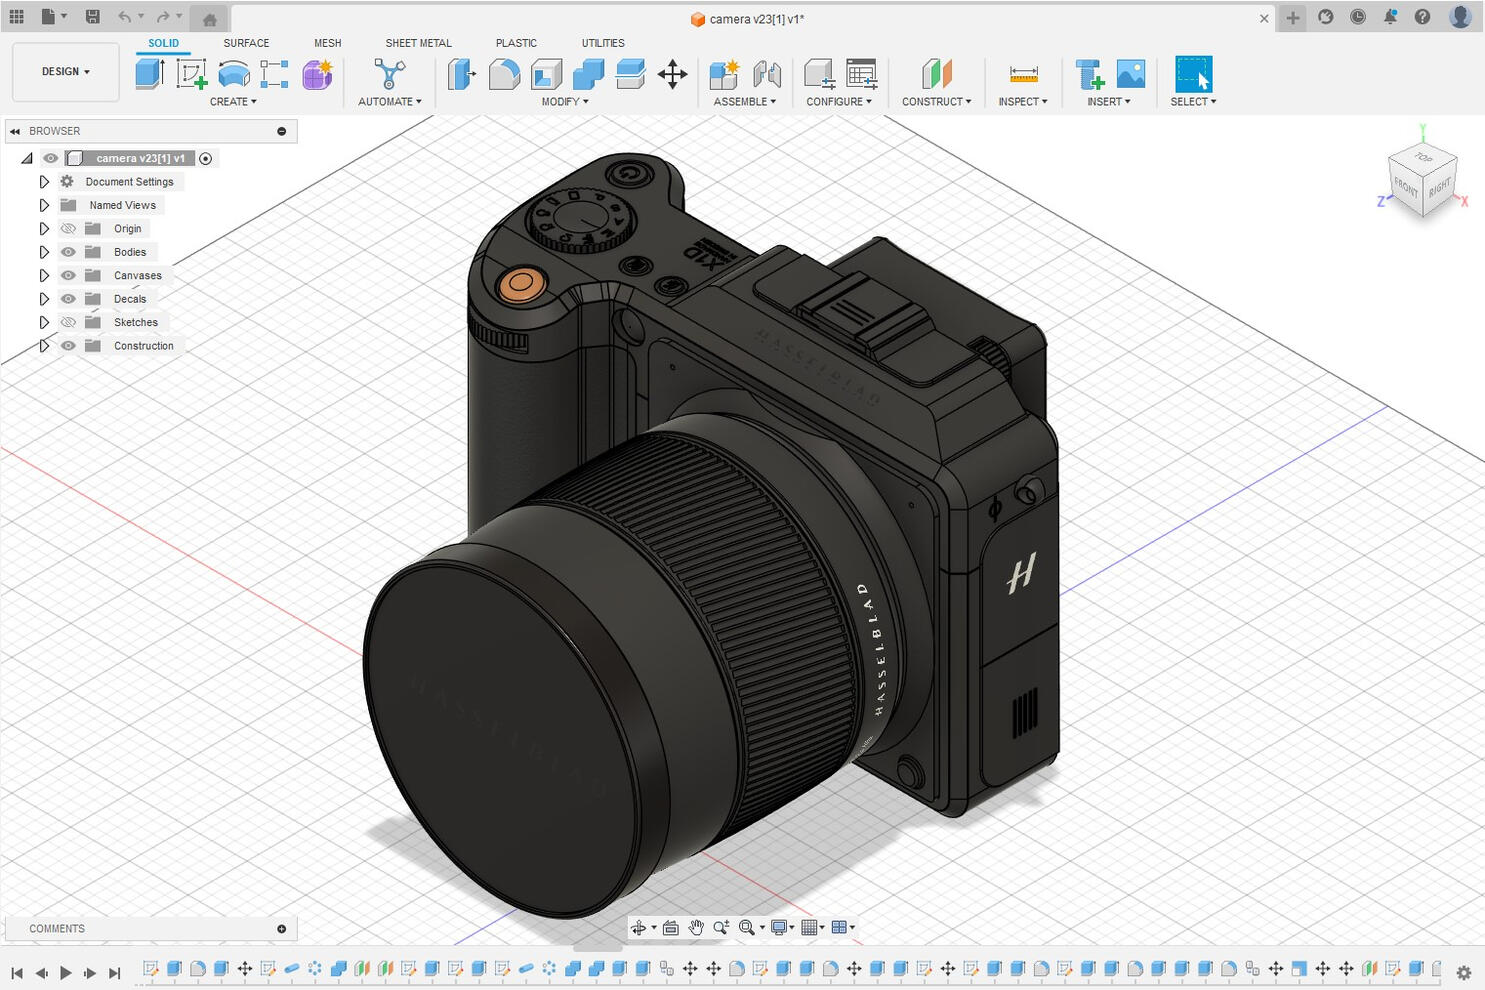Select the Fillet tool in Modify
The height and width of the screenshot is (990, 1485).
(x=504, y=74)
